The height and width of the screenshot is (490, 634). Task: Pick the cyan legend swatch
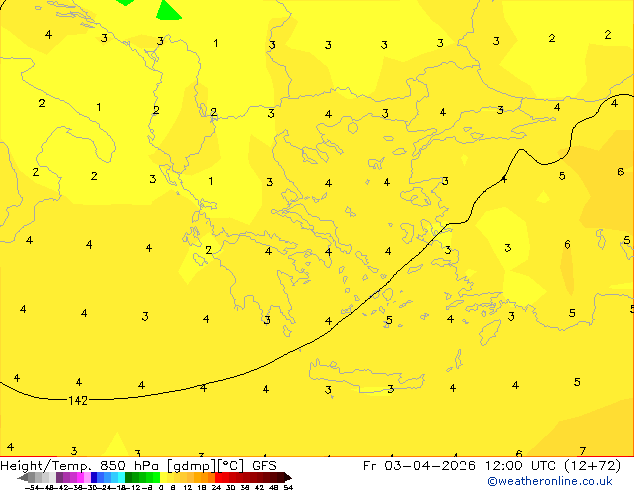point(121,477)
